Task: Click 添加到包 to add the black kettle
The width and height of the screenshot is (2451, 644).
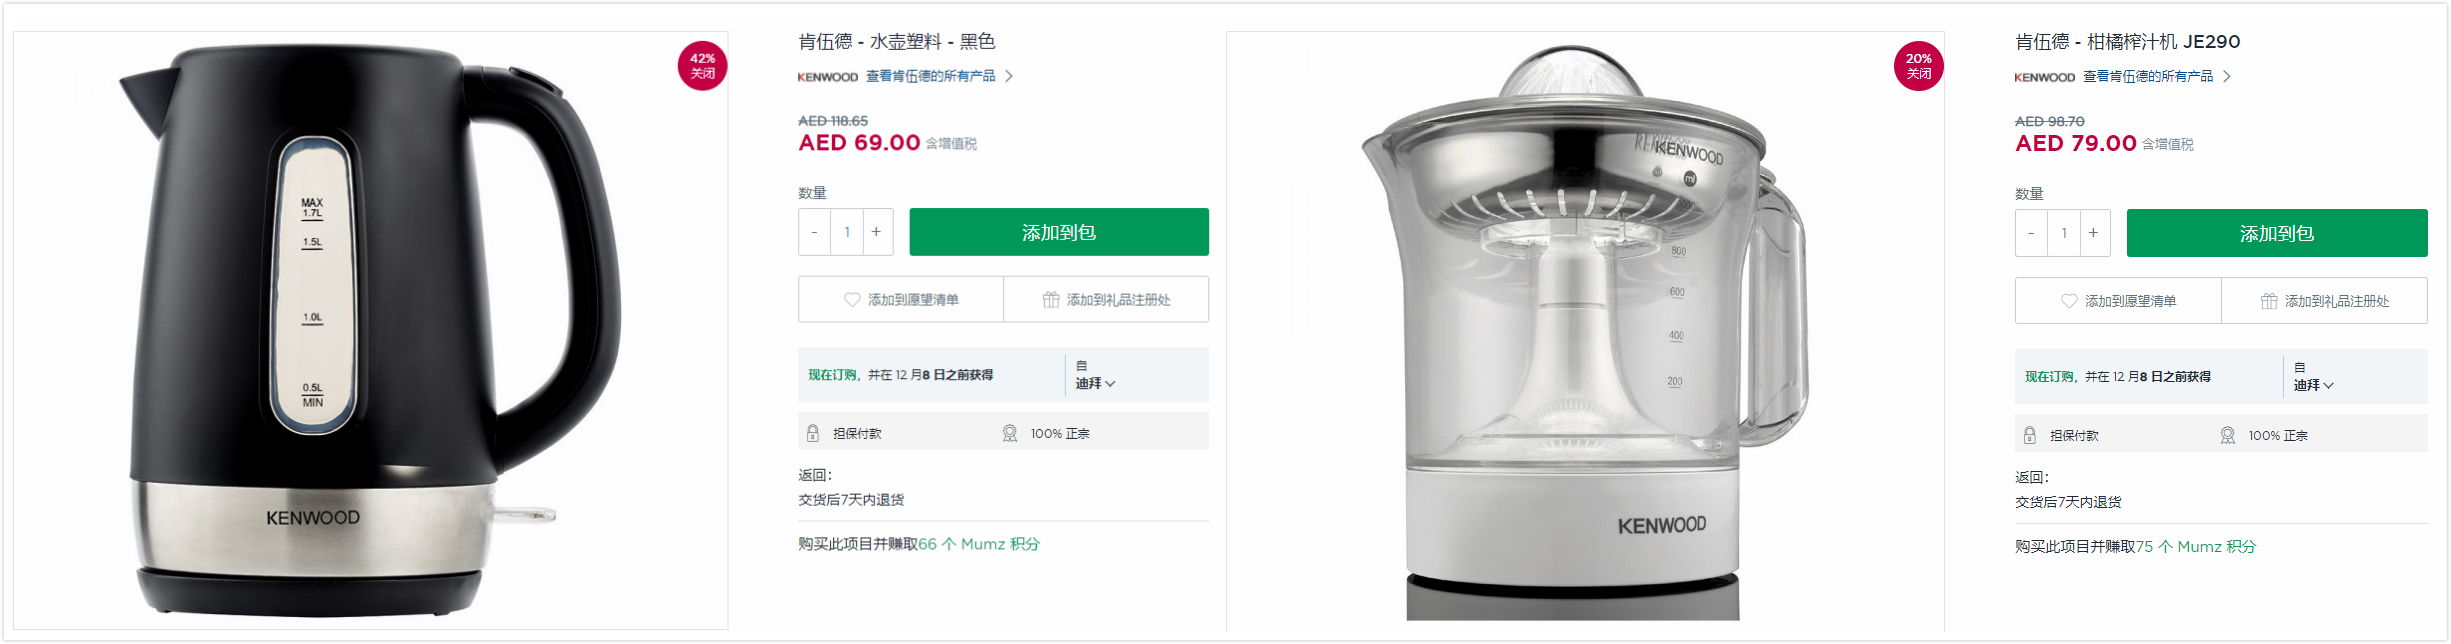Action: point(1058,231)
